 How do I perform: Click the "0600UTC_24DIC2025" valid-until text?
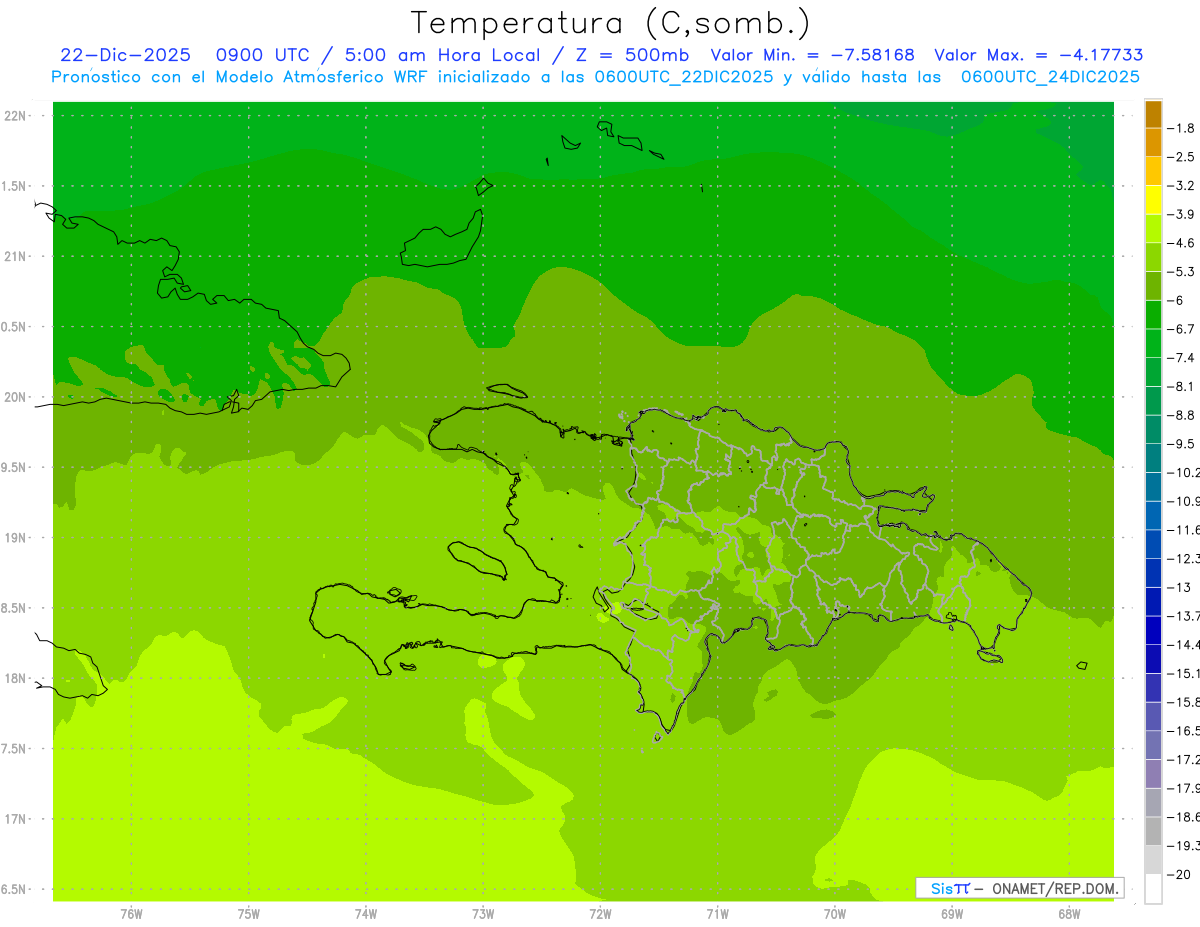(x=1050, y=77)
